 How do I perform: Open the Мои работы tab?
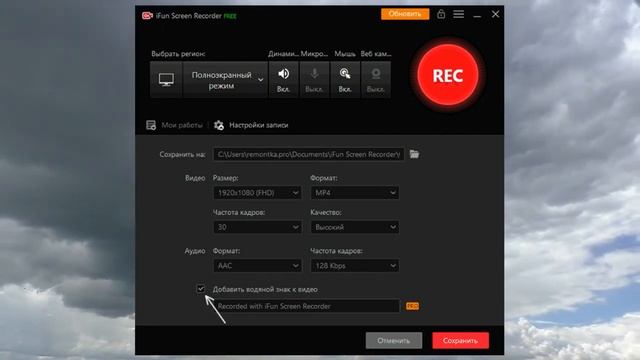coord(182,125)
